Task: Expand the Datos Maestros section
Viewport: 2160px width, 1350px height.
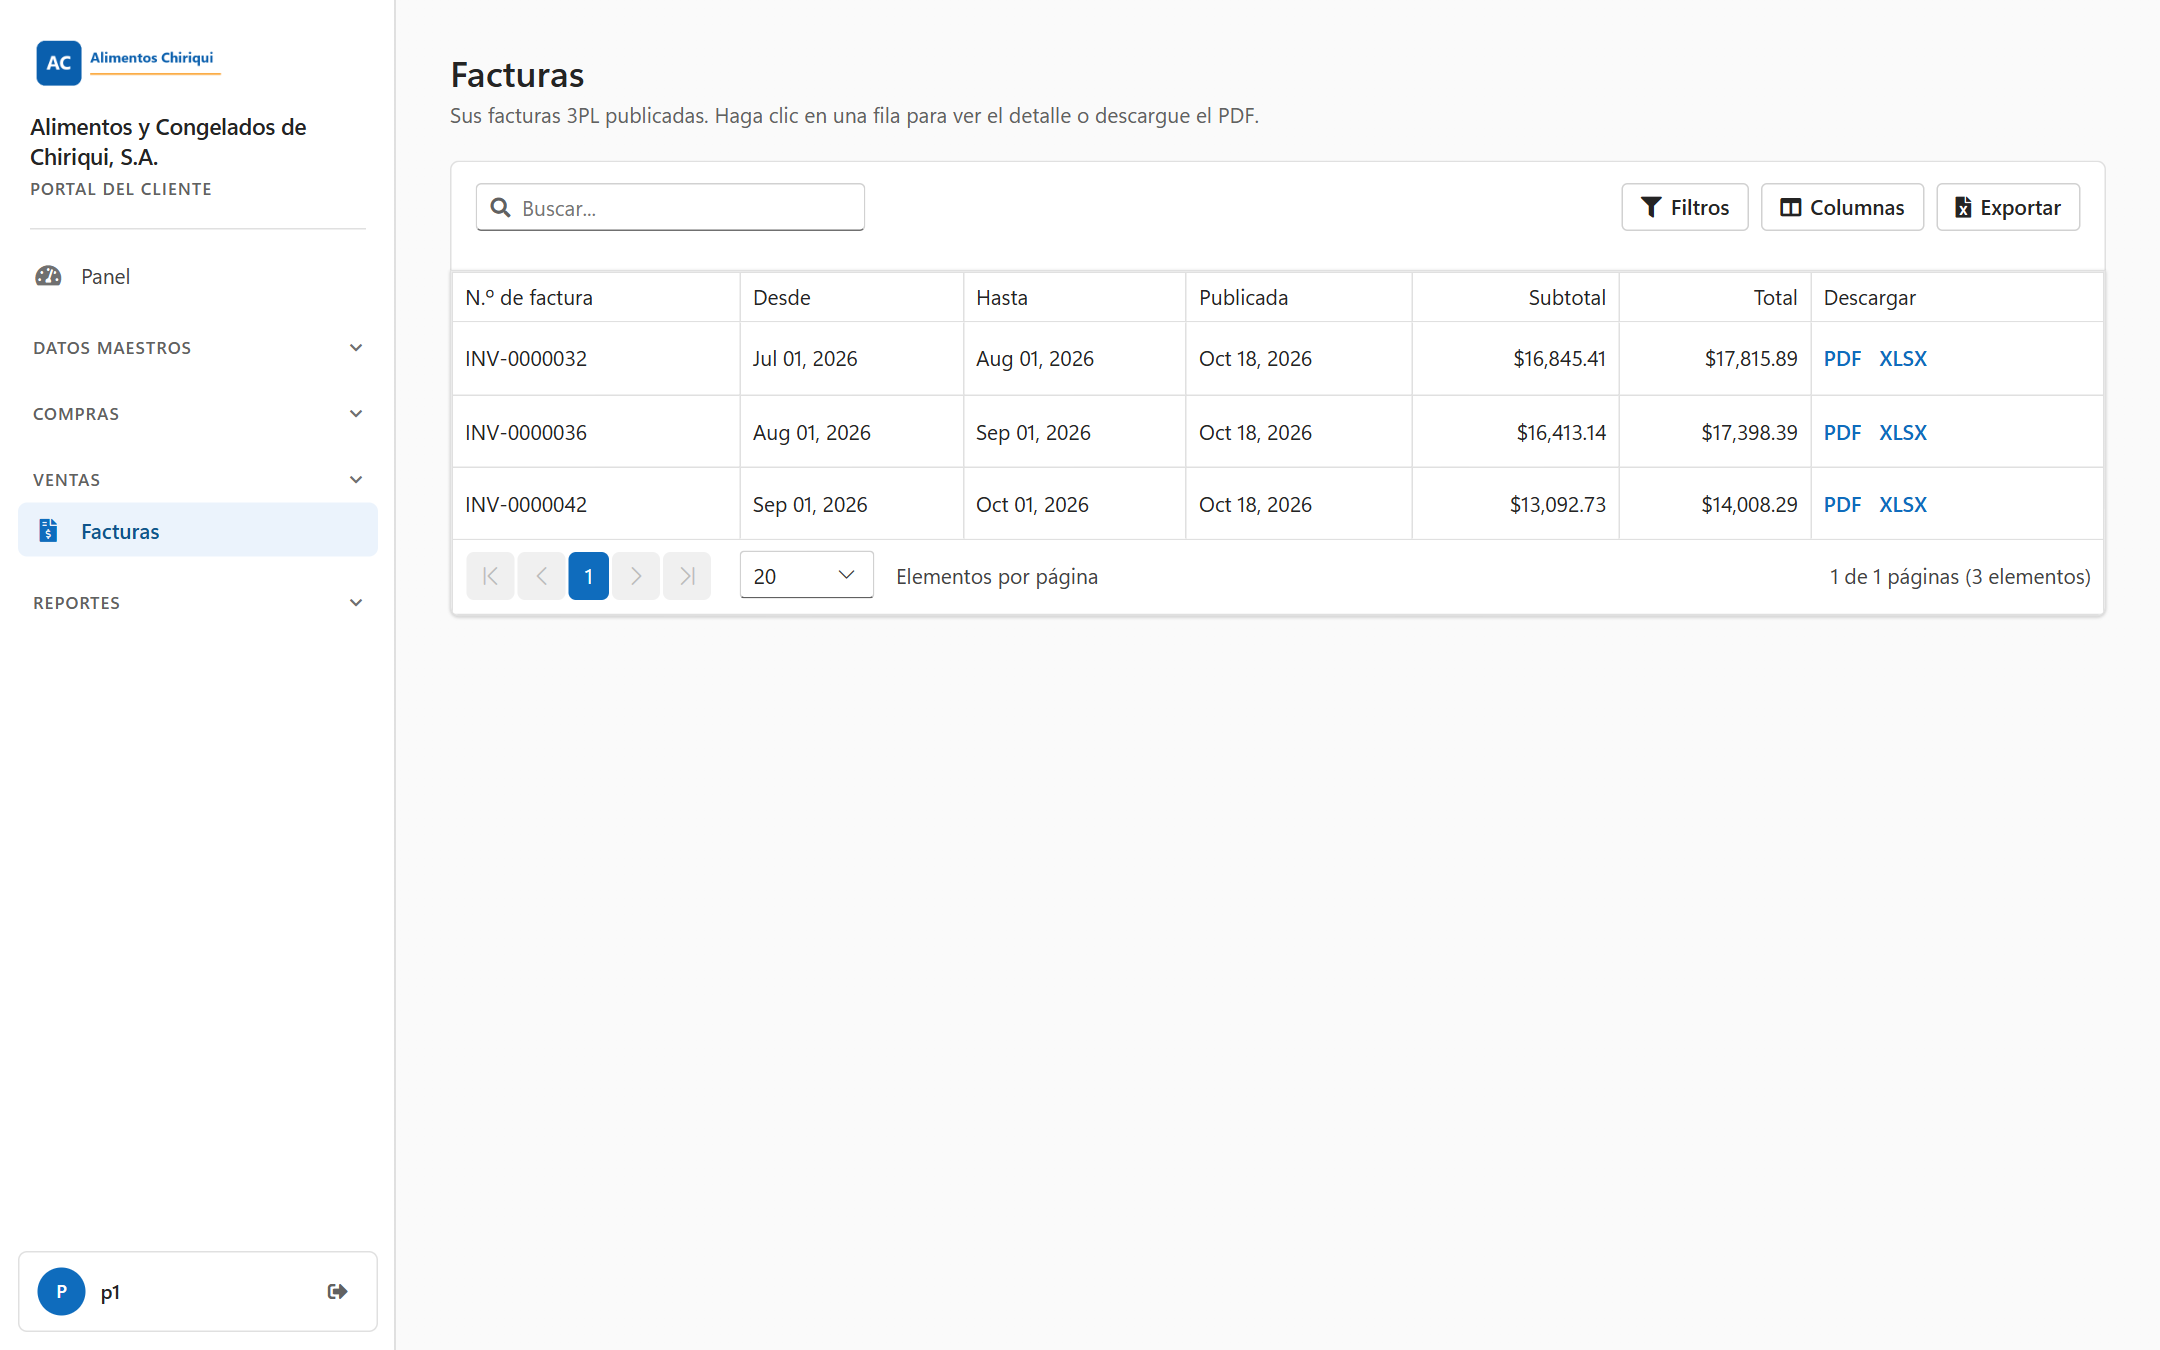Action: coord(198,348)
